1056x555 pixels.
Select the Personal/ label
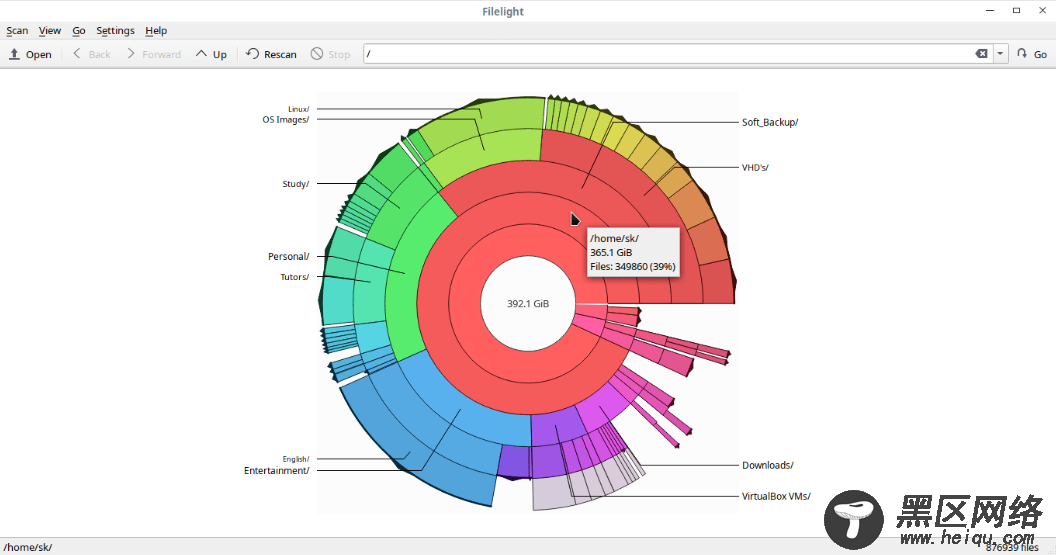point(288,257)
